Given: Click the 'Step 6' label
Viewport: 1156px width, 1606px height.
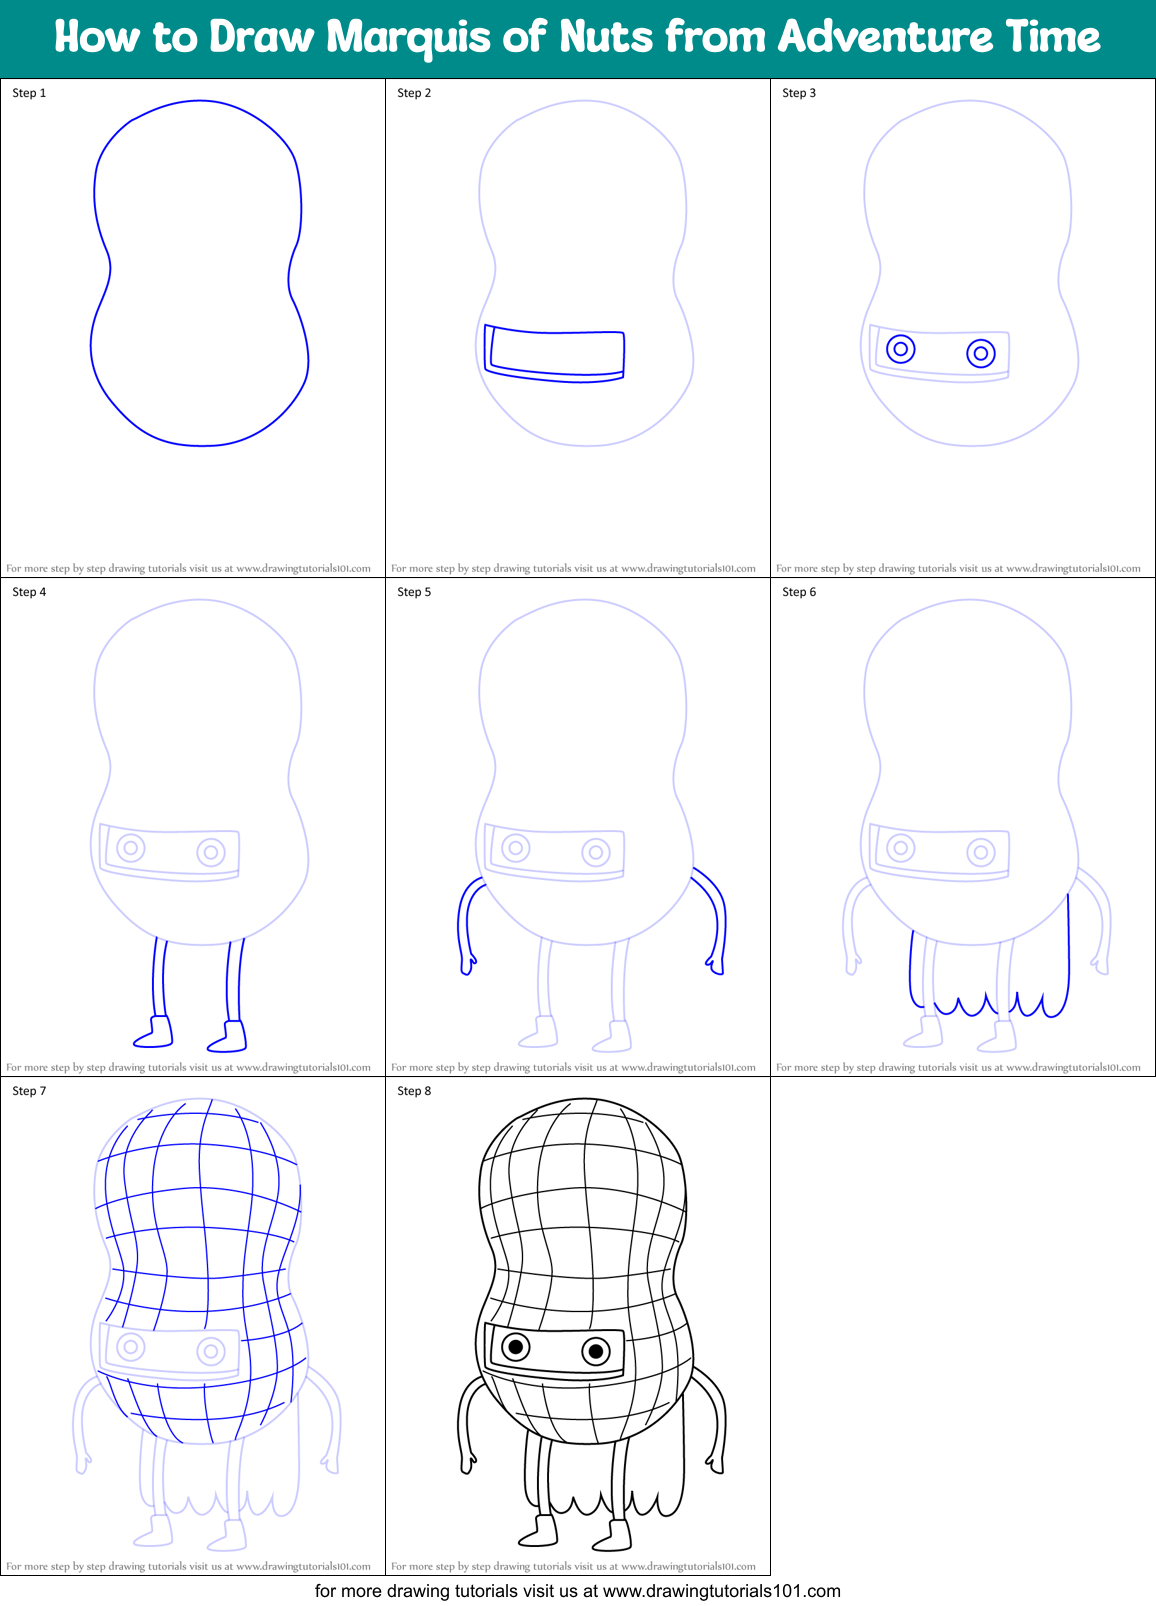Looking at the screenshot, I should [799, 592].
